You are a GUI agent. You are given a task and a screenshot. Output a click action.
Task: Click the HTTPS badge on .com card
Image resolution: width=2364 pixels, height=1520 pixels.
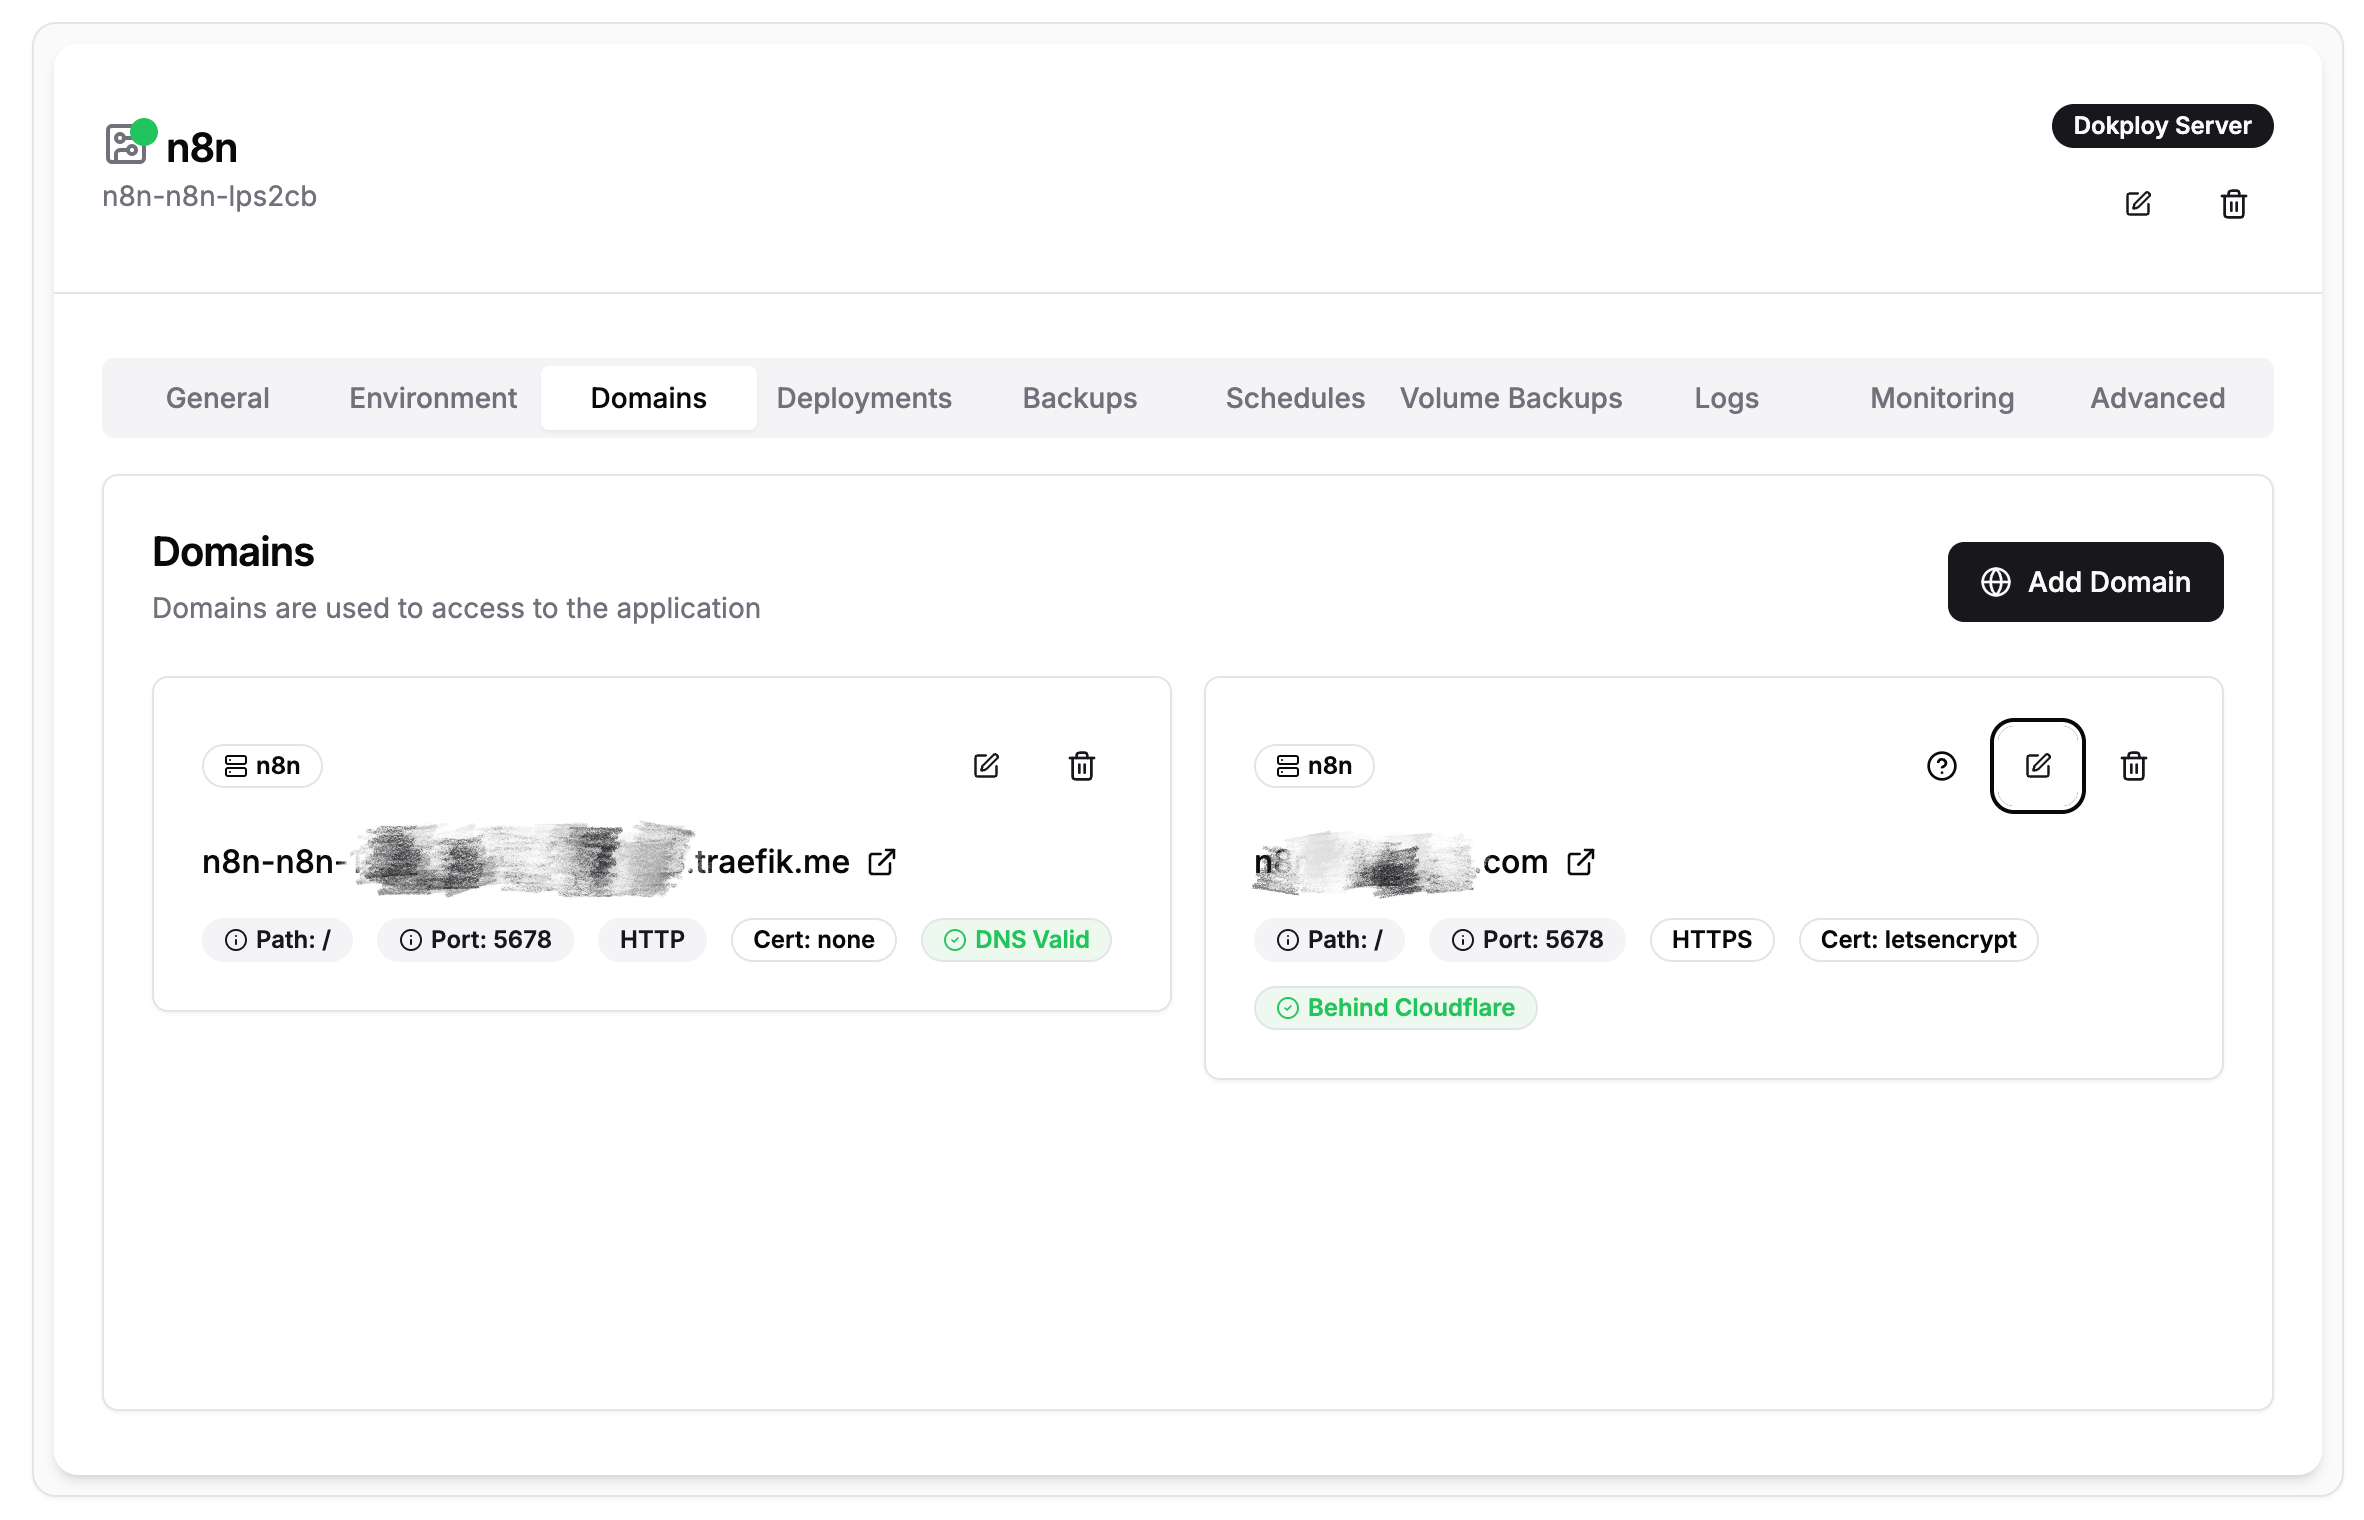[1712, 940]
